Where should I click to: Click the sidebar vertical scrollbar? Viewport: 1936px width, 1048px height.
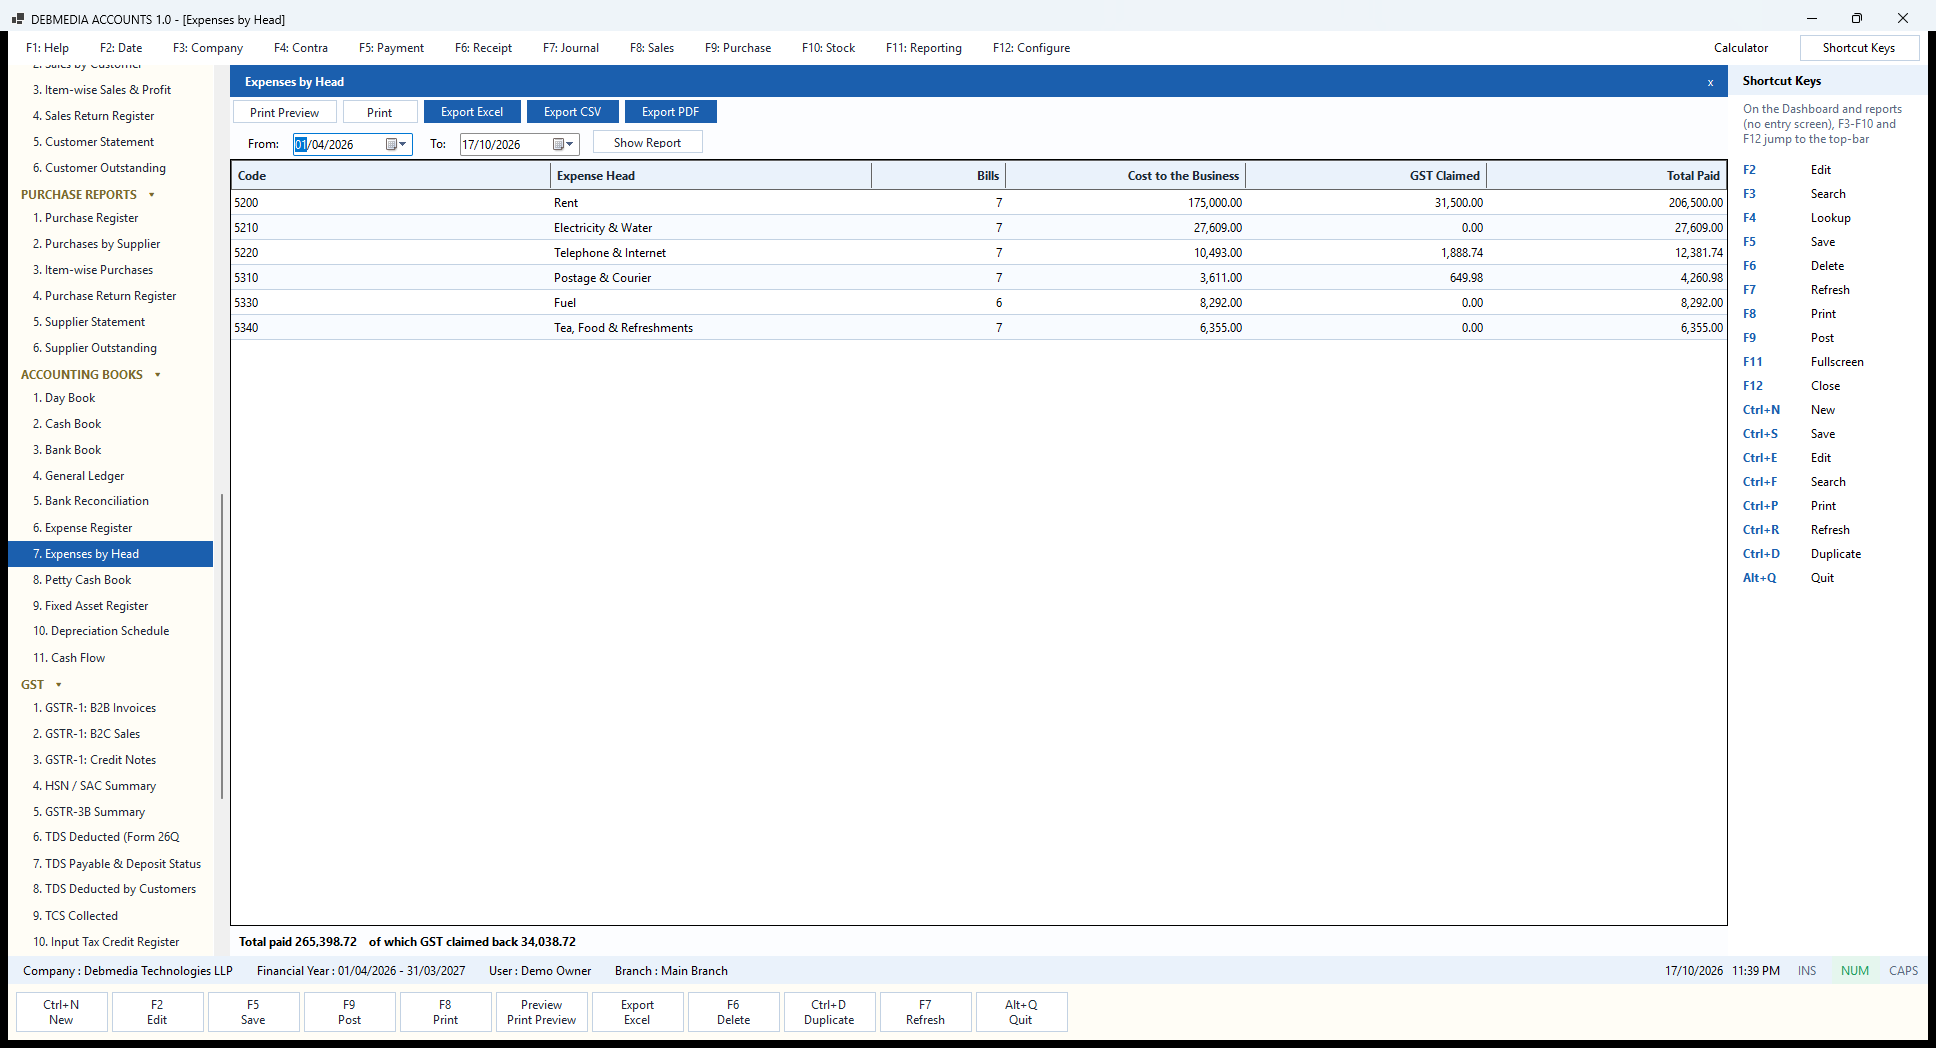coord(221,645)
